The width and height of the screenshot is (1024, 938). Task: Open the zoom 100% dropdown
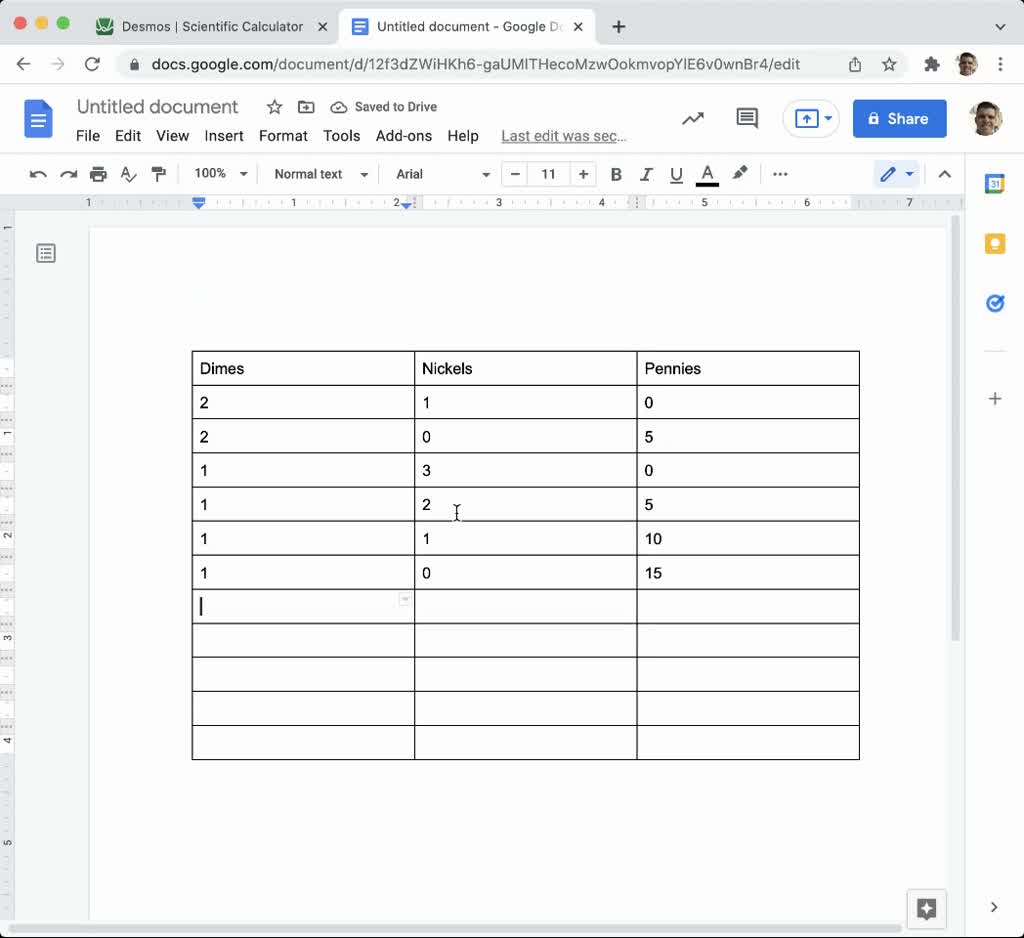220,174
